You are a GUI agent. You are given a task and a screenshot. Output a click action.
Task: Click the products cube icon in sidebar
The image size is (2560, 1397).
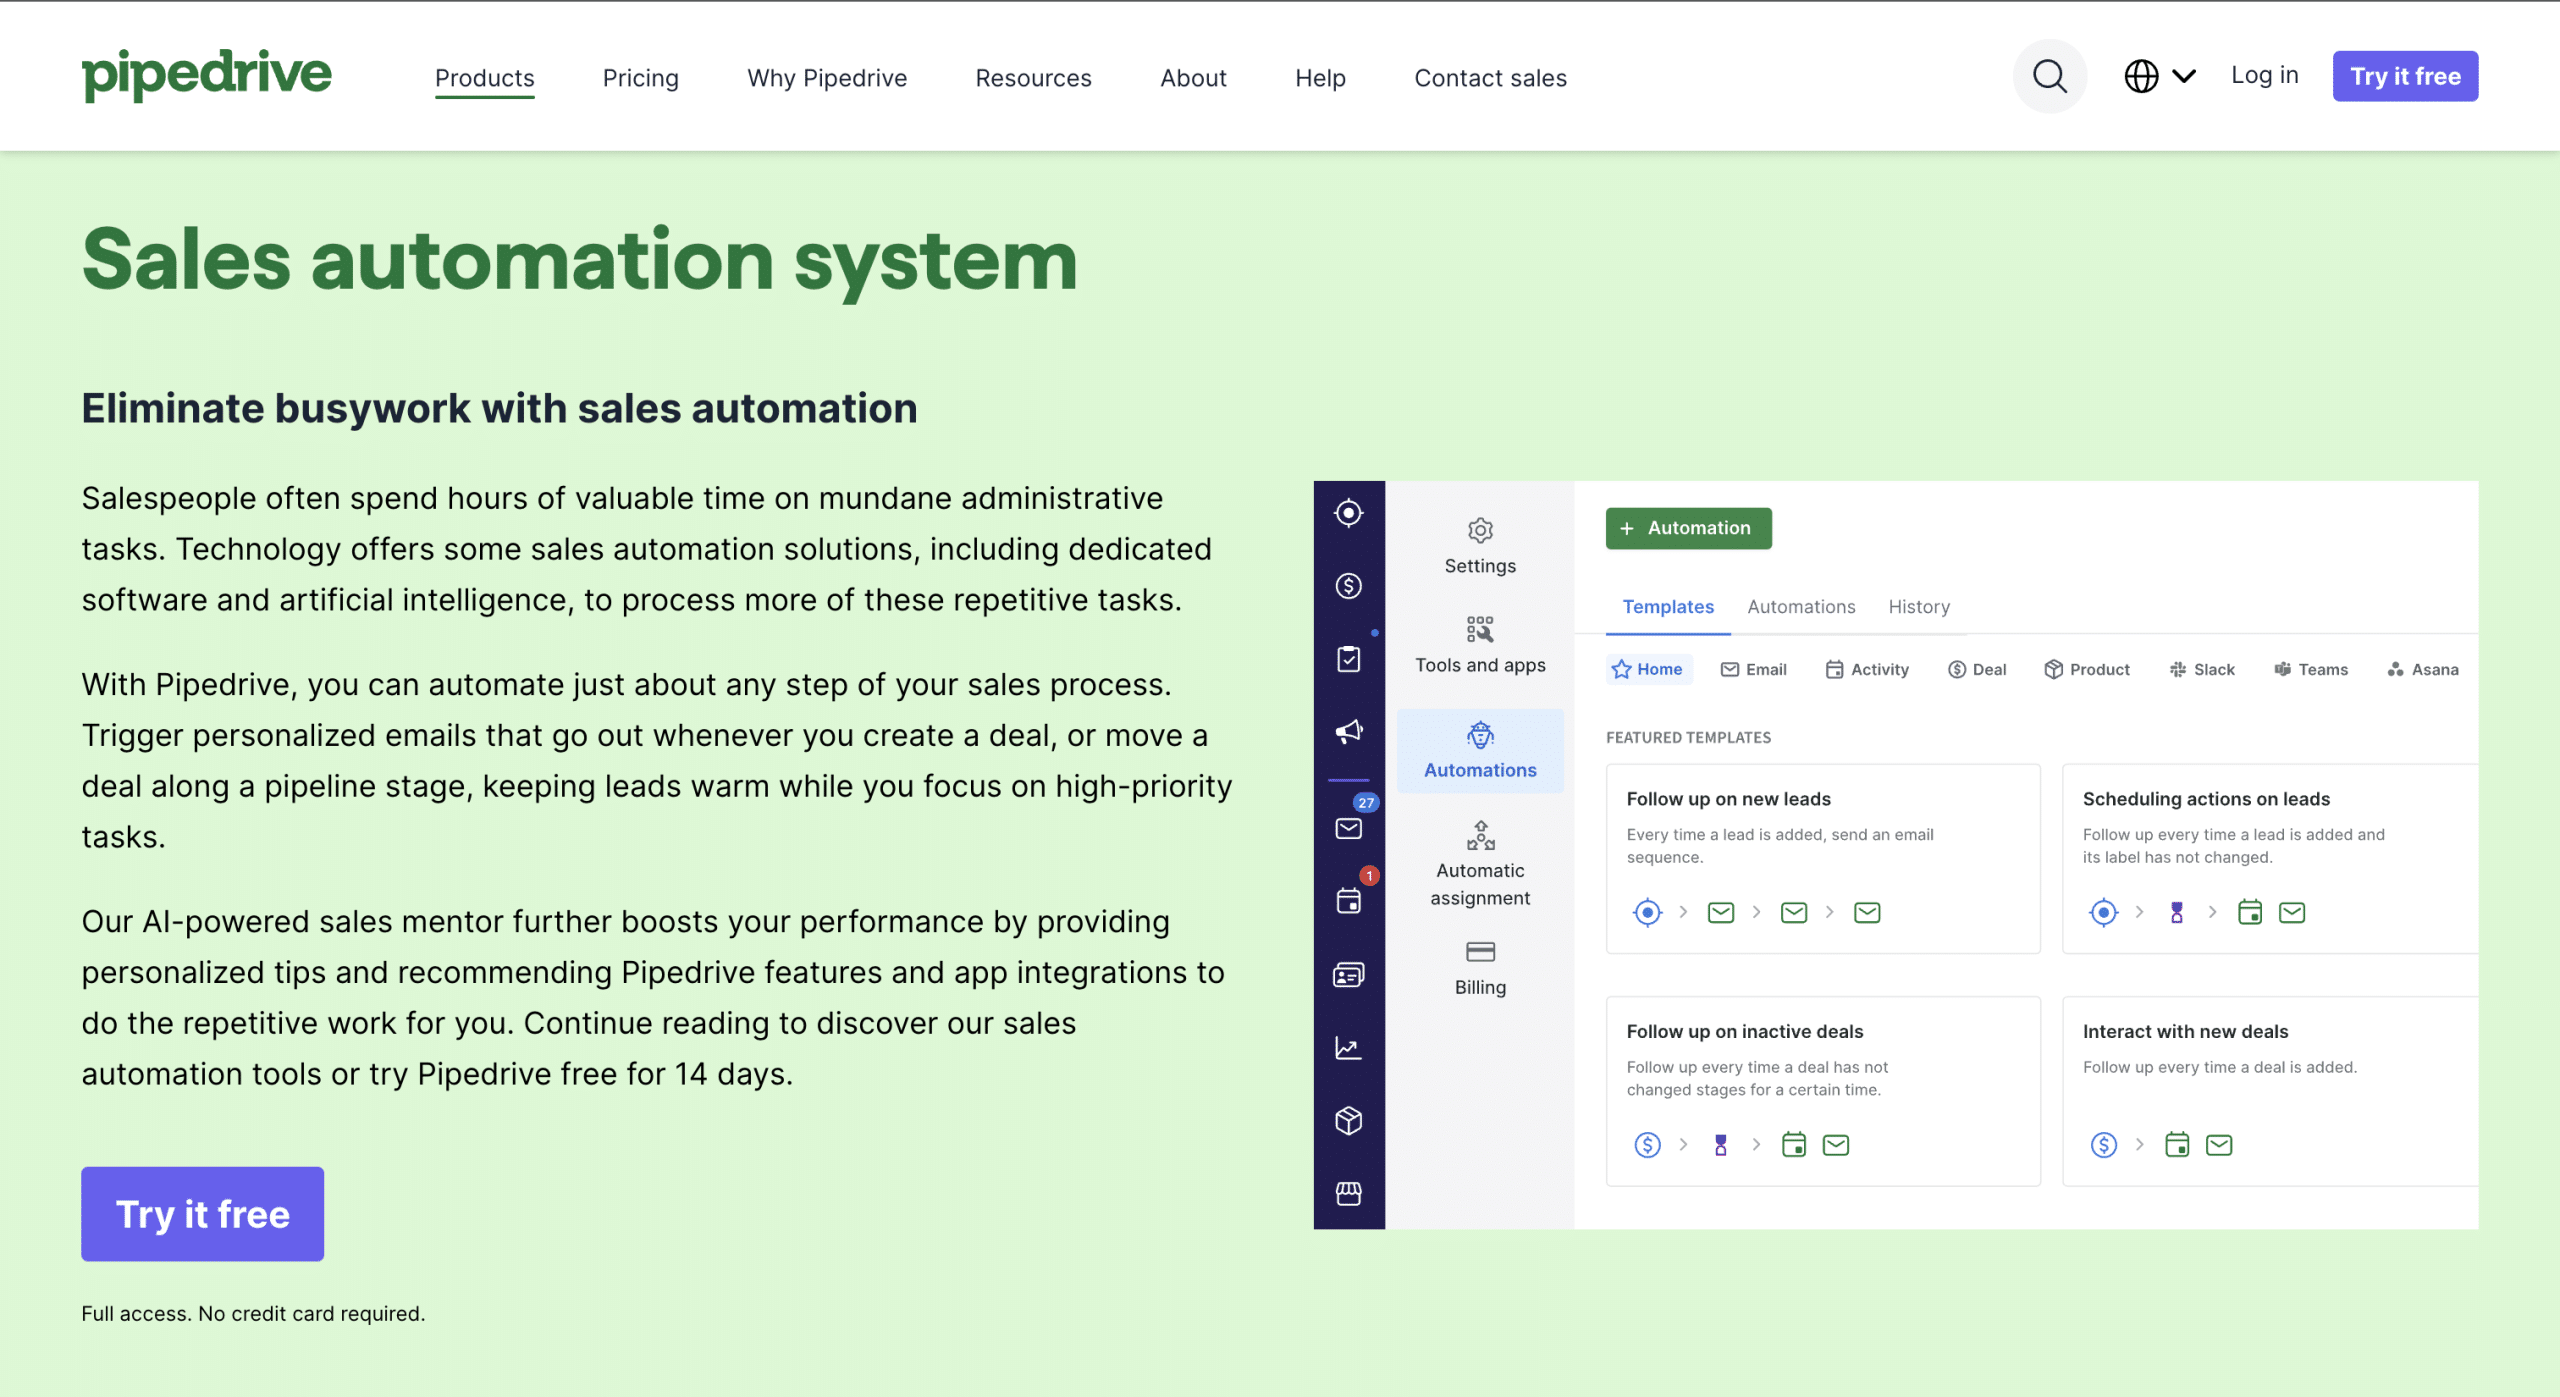[1348, 1120]
